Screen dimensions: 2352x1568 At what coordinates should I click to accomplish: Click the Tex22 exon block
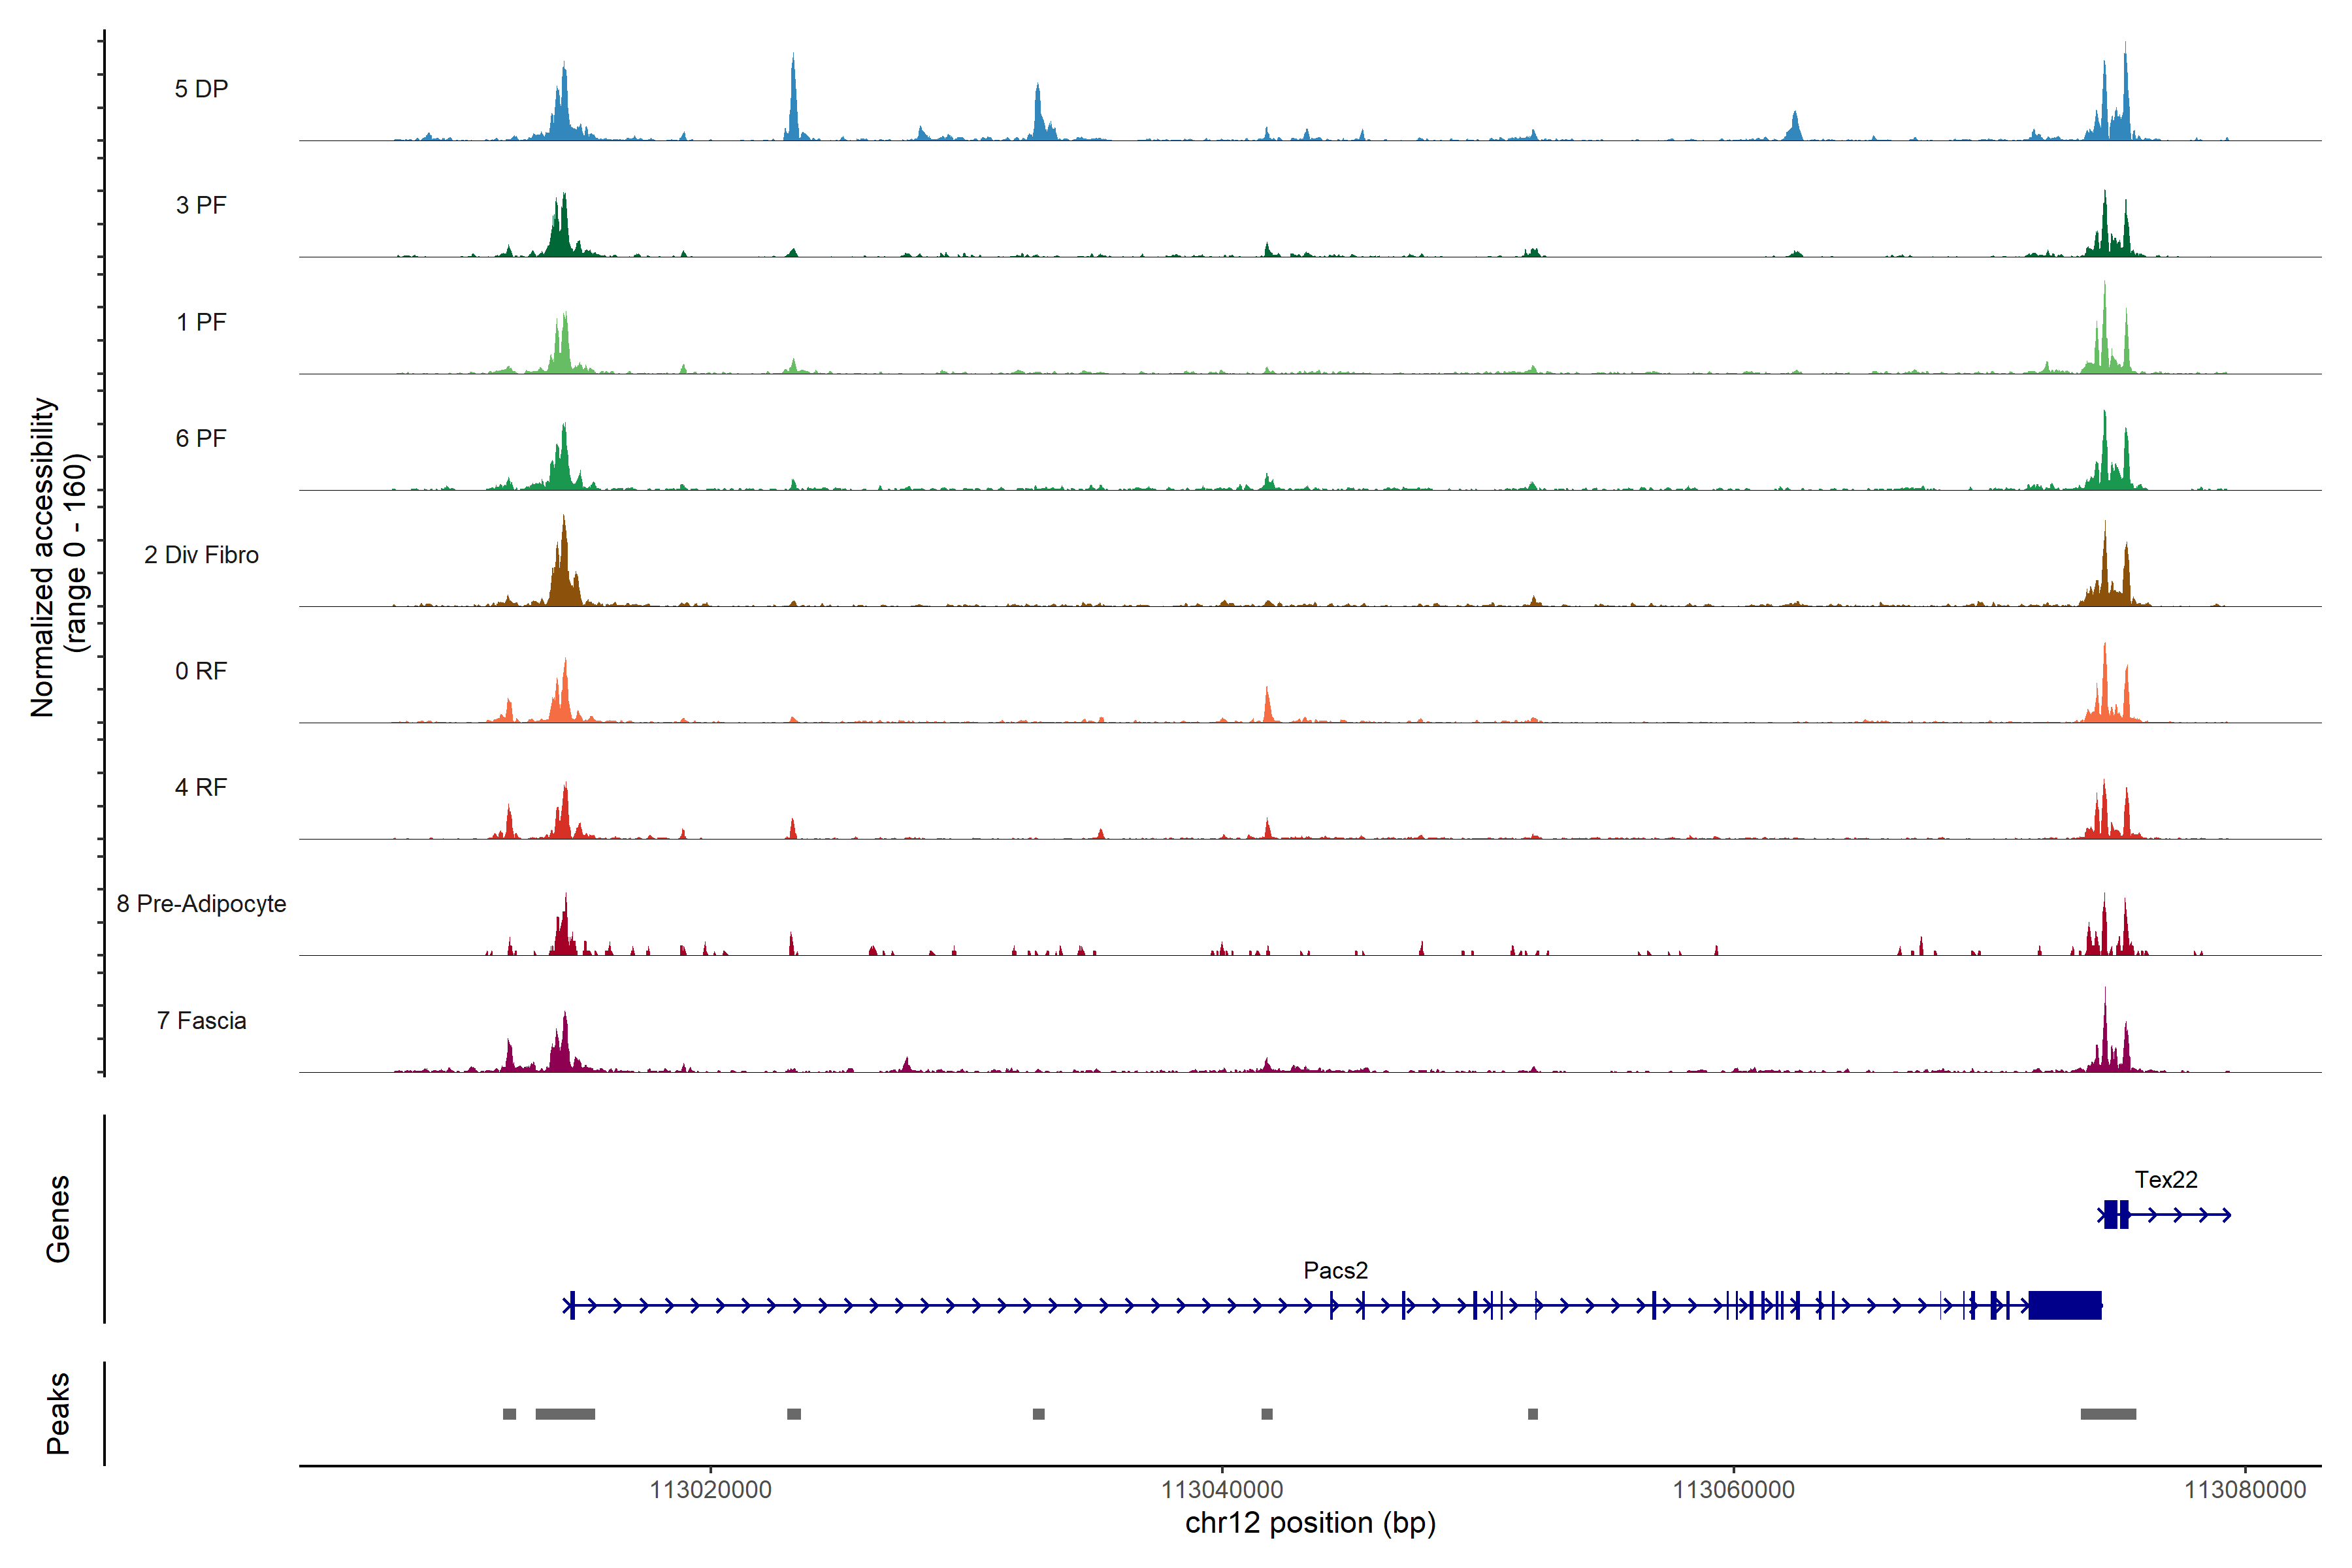[x=2111, y=1214]
